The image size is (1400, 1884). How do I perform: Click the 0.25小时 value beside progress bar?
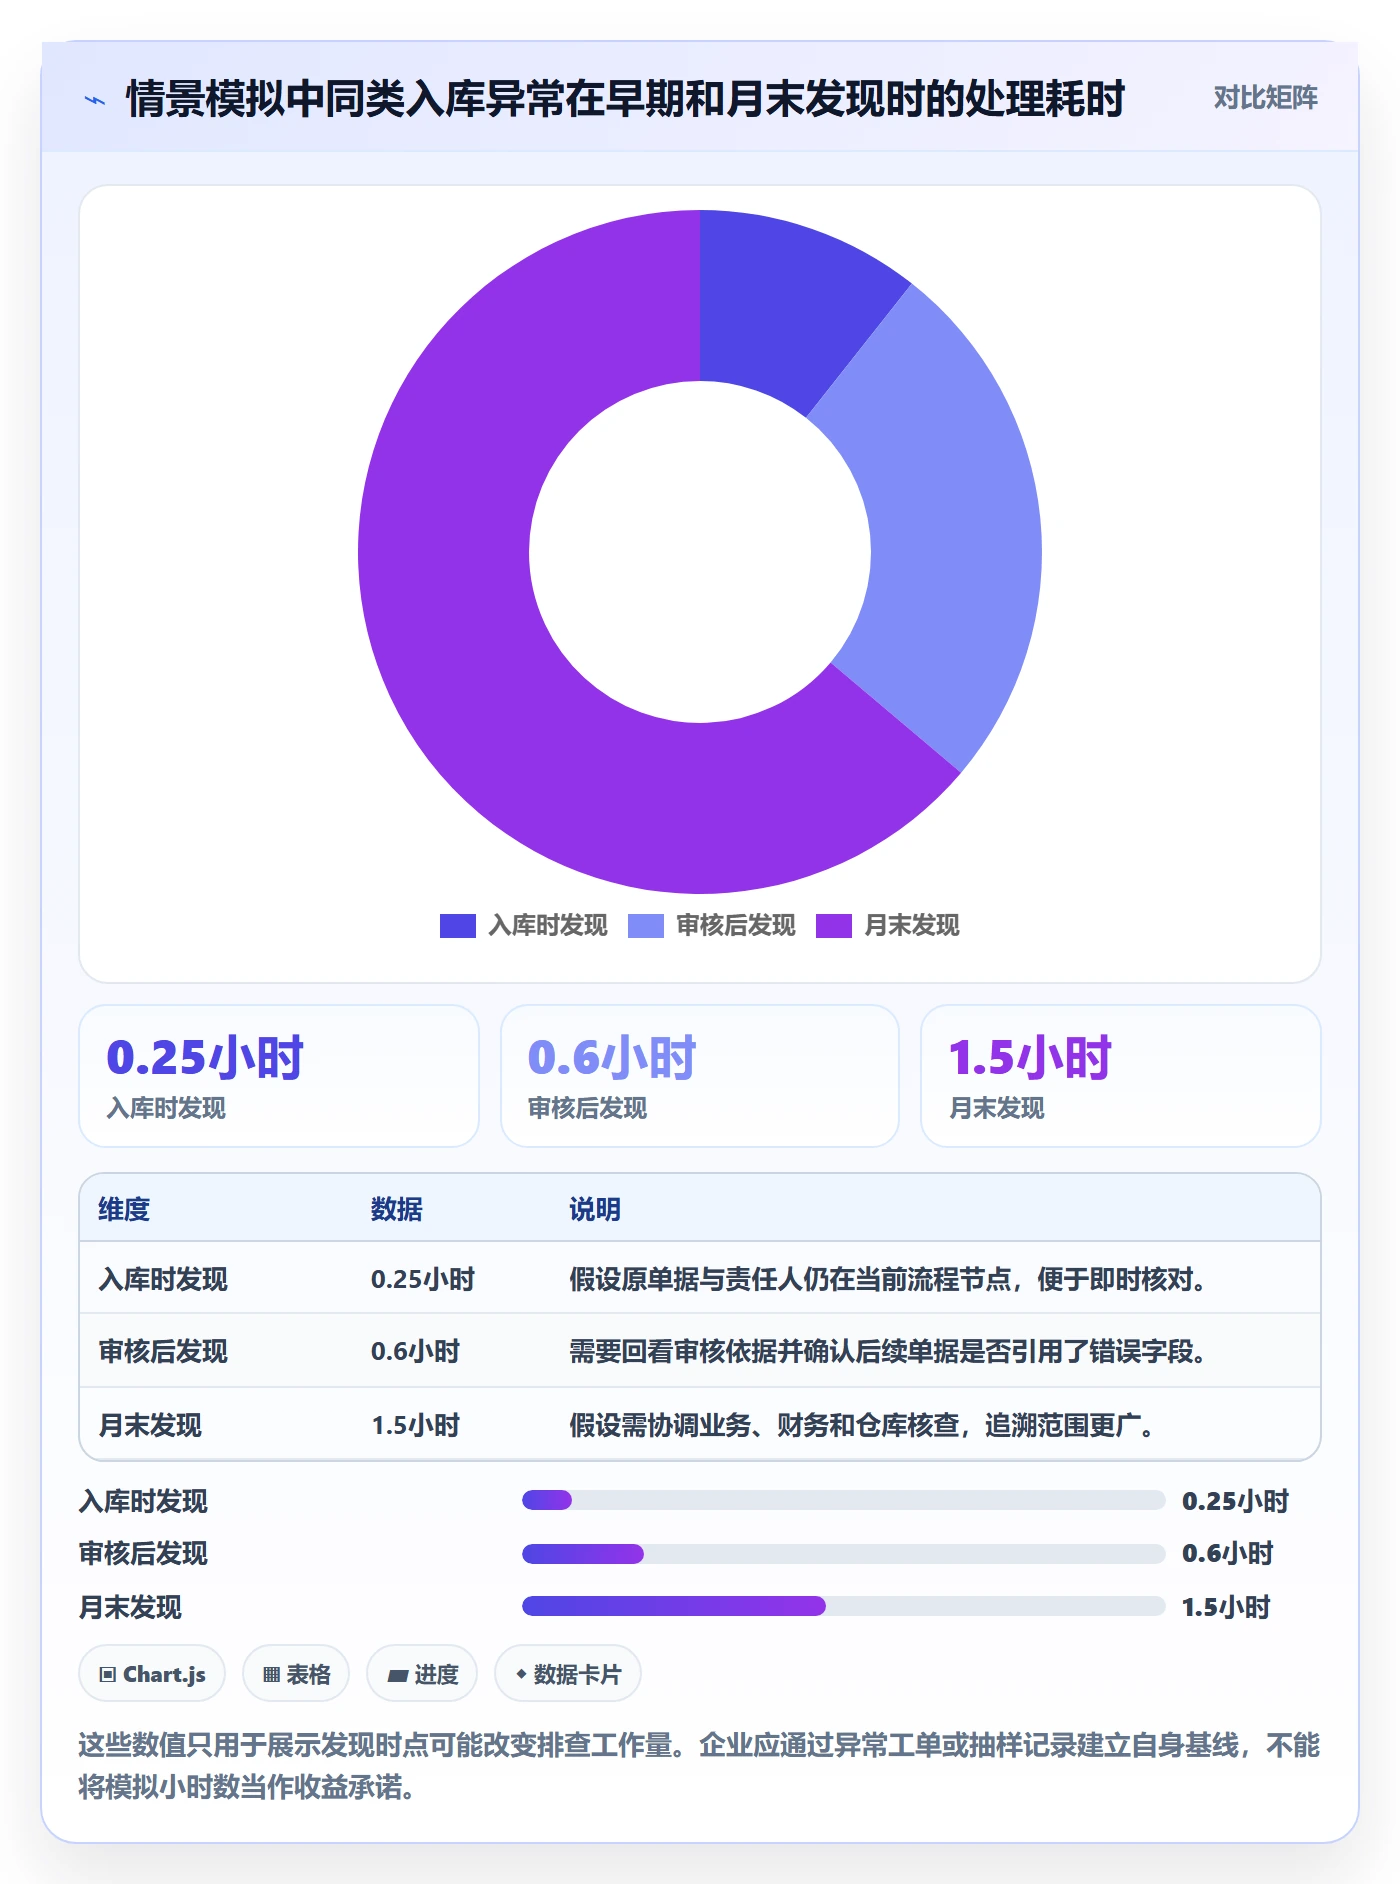click(1235, 1501)
